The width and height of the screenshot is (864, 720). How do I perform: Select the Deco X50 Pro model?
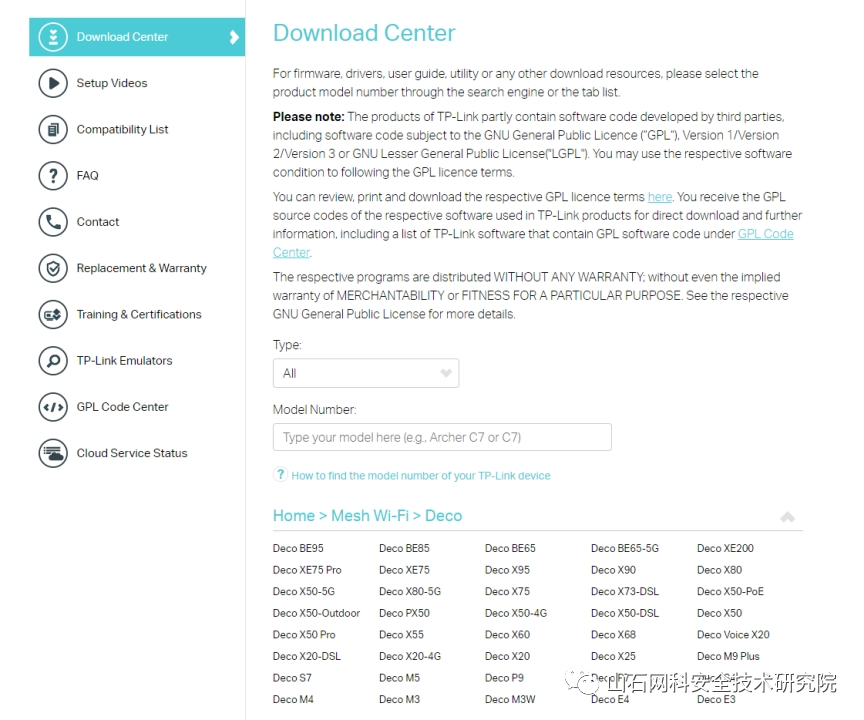coord(304,635)
